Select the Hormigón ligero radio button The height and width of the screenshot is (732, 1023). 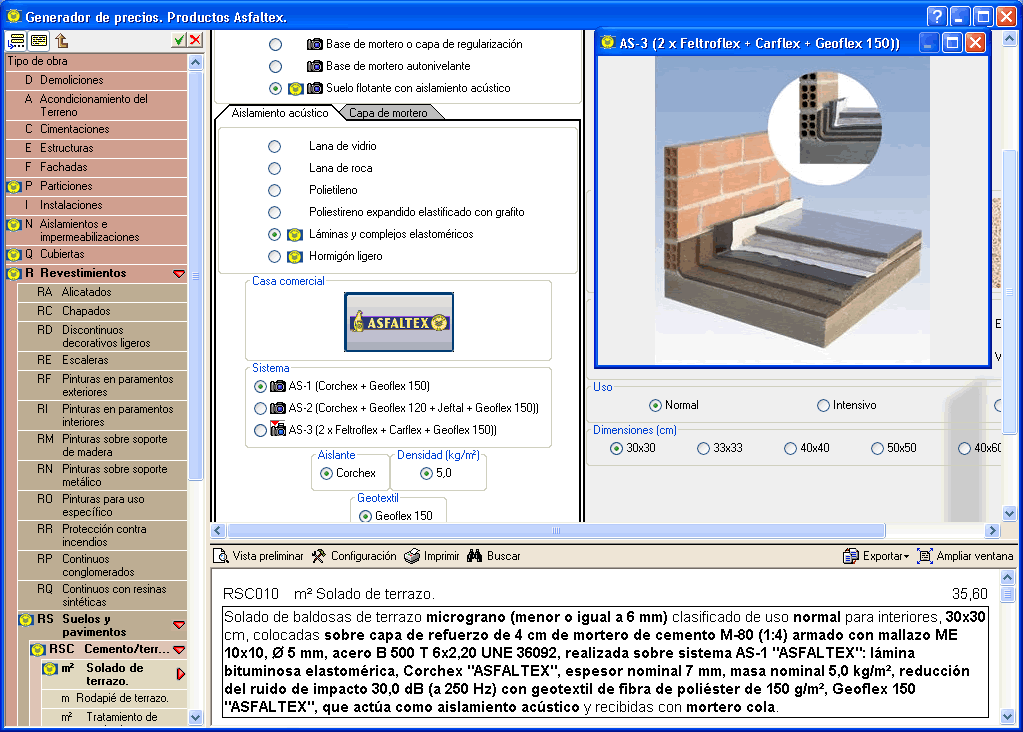[x=275, y=256]
